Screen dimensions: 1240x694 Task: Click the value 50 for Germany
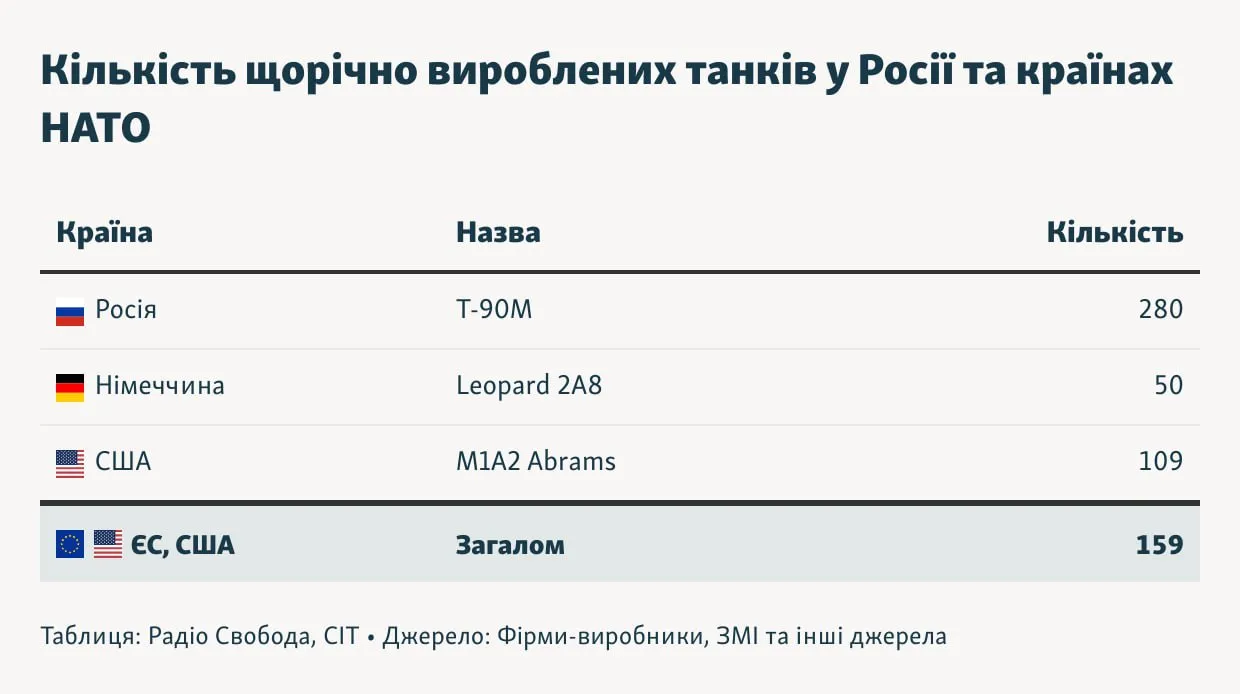click(x=1168, y=386)
